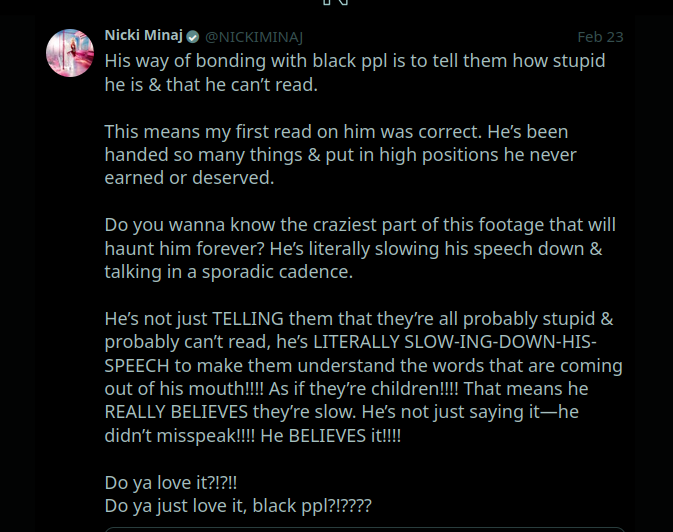
Task: Click Nicki Minaj's profile avatar
Action: pyautogui.click(x=70, y=53)
